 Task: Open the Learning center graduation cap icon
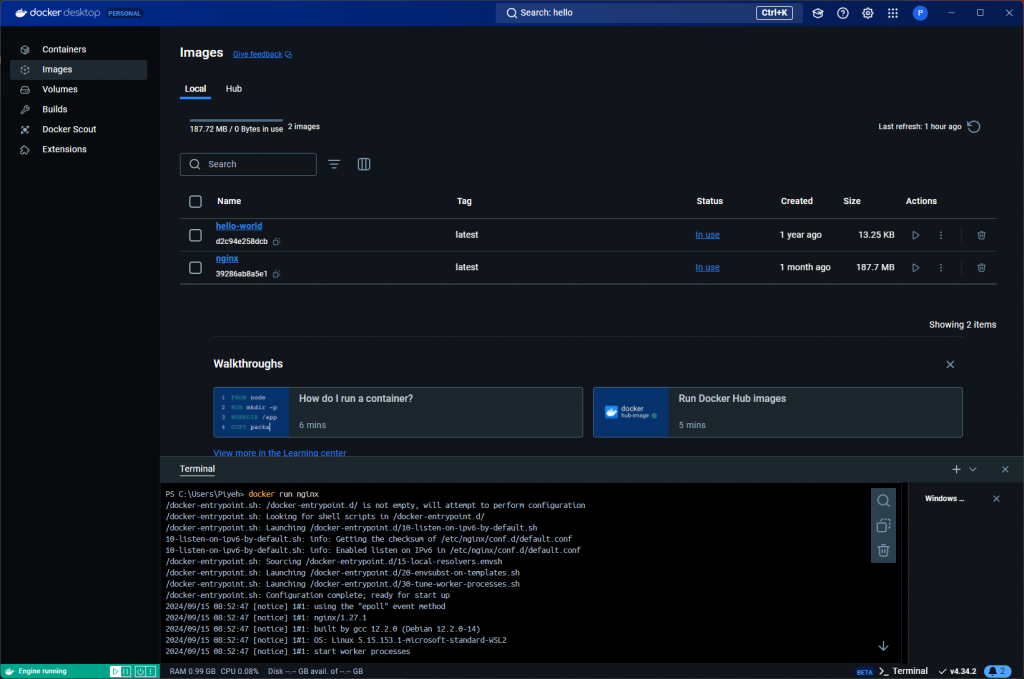click(818, 13)
